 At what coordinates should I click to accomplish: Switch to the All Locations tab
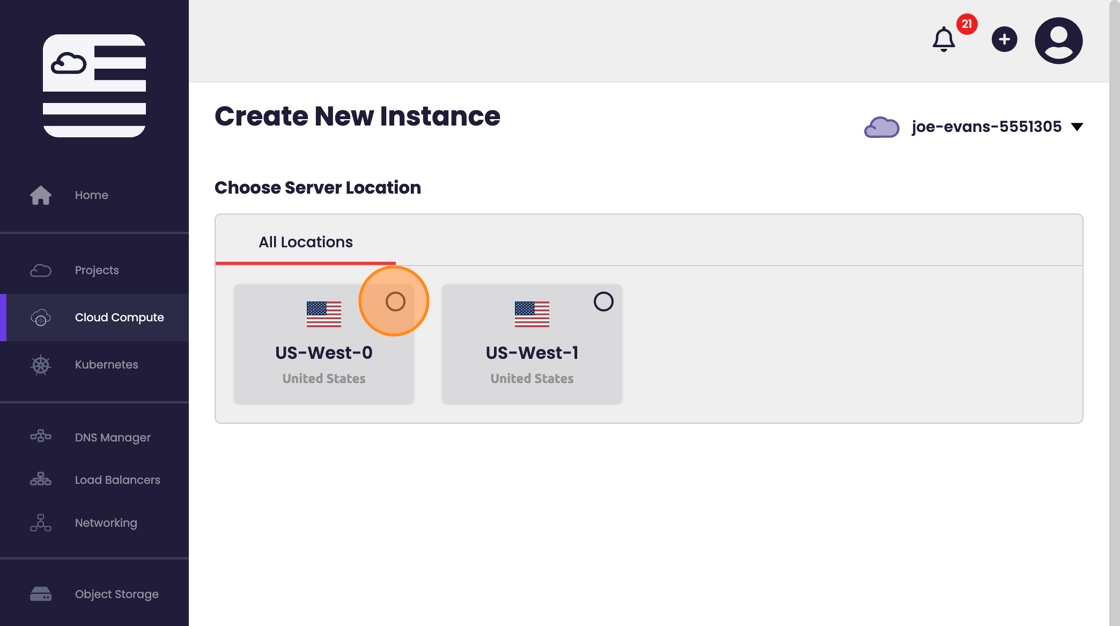click(305, 242)
